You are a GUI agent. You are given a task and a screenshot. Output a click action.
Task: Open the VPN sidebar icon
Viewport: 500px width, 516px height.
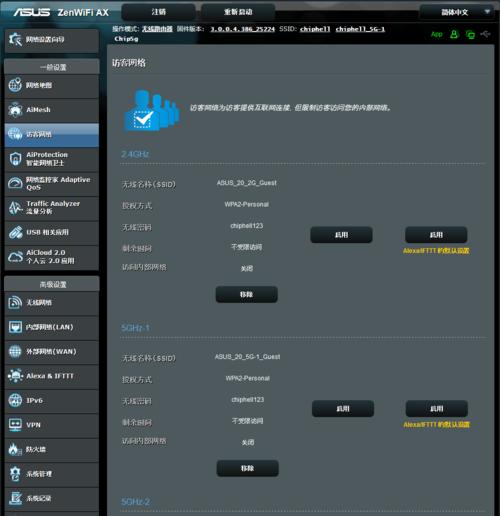click(x=15, y=425)
